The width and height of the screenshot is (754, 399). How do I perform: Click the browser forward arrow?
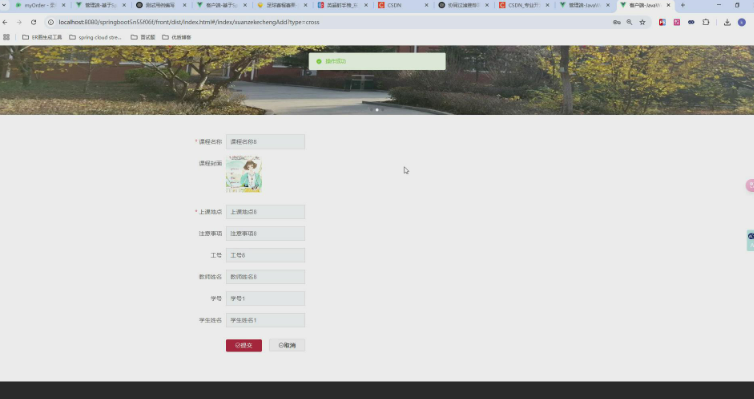19,22
